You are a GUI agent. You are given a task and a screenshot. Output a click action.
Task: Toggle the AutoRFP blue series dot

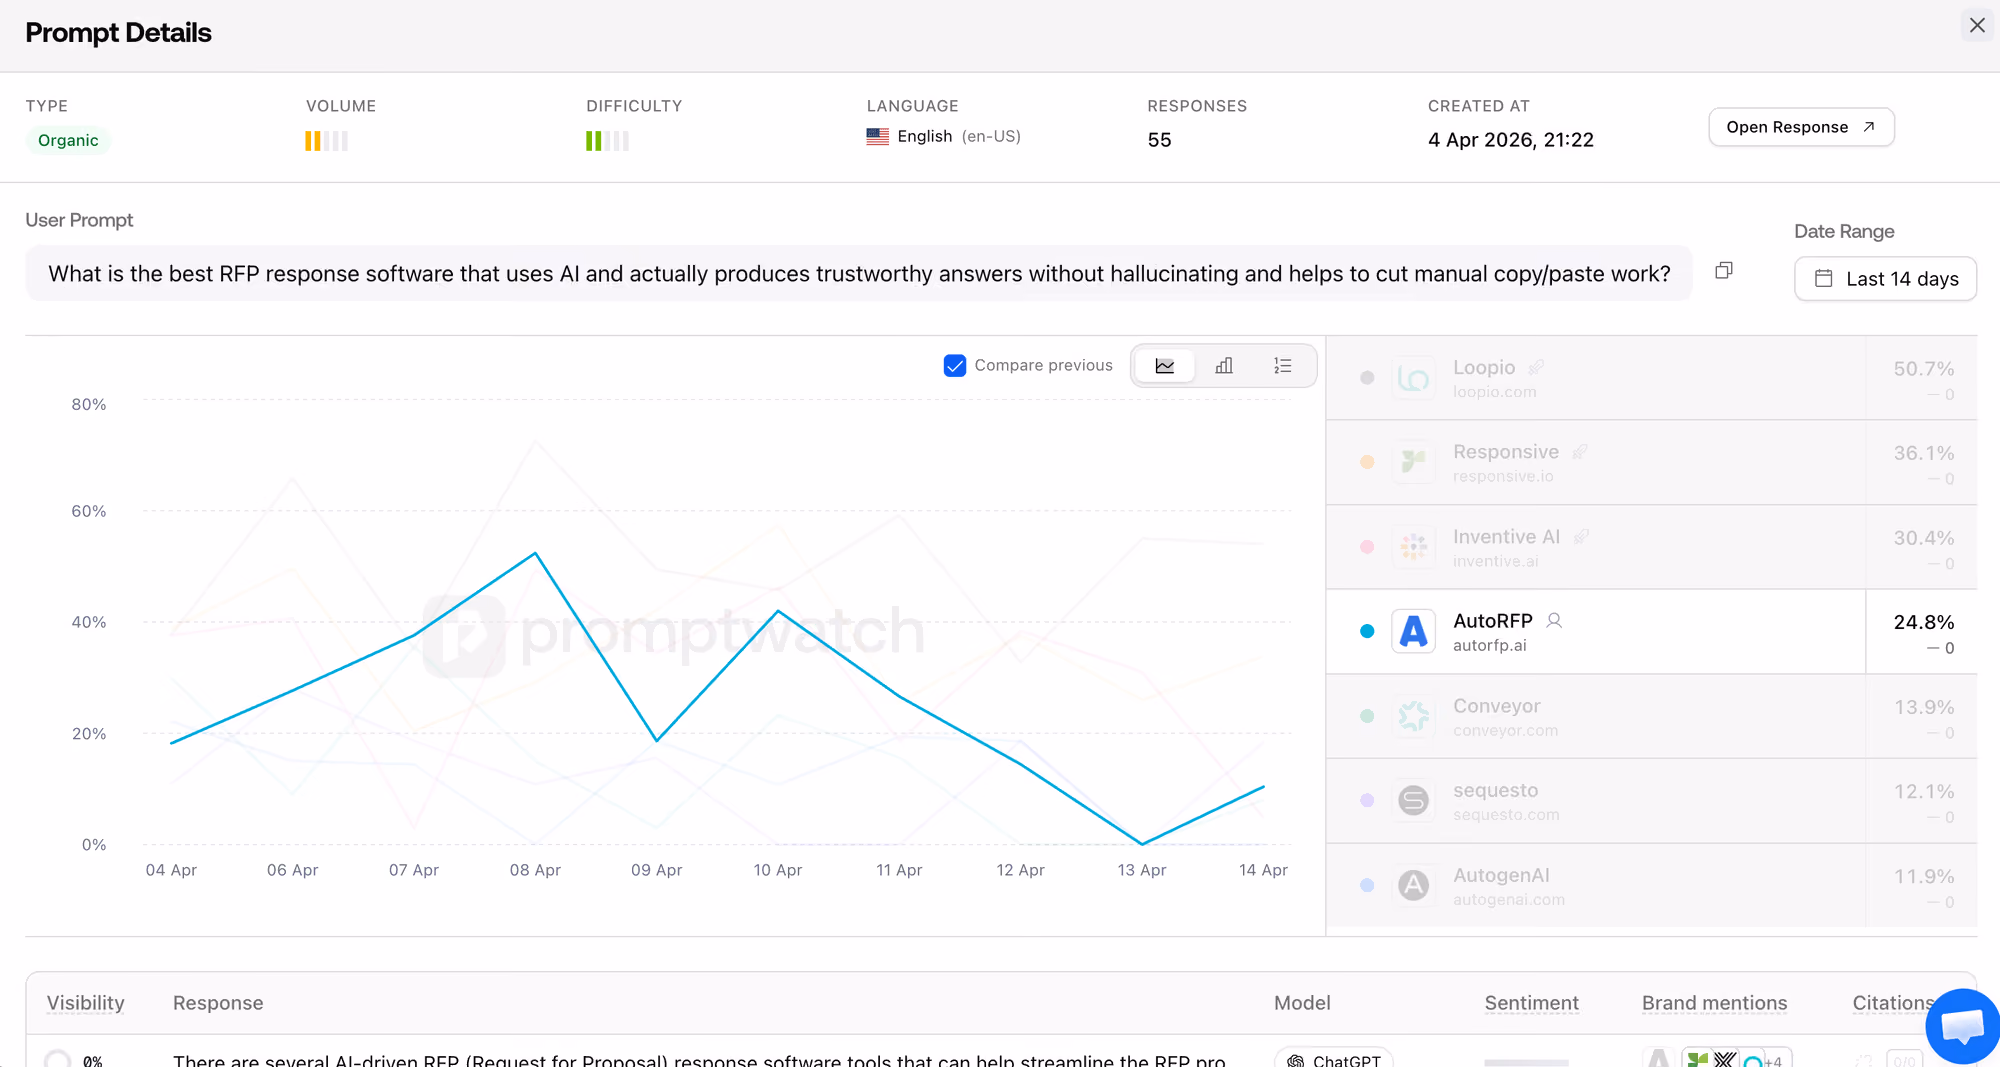[1367, 632]
